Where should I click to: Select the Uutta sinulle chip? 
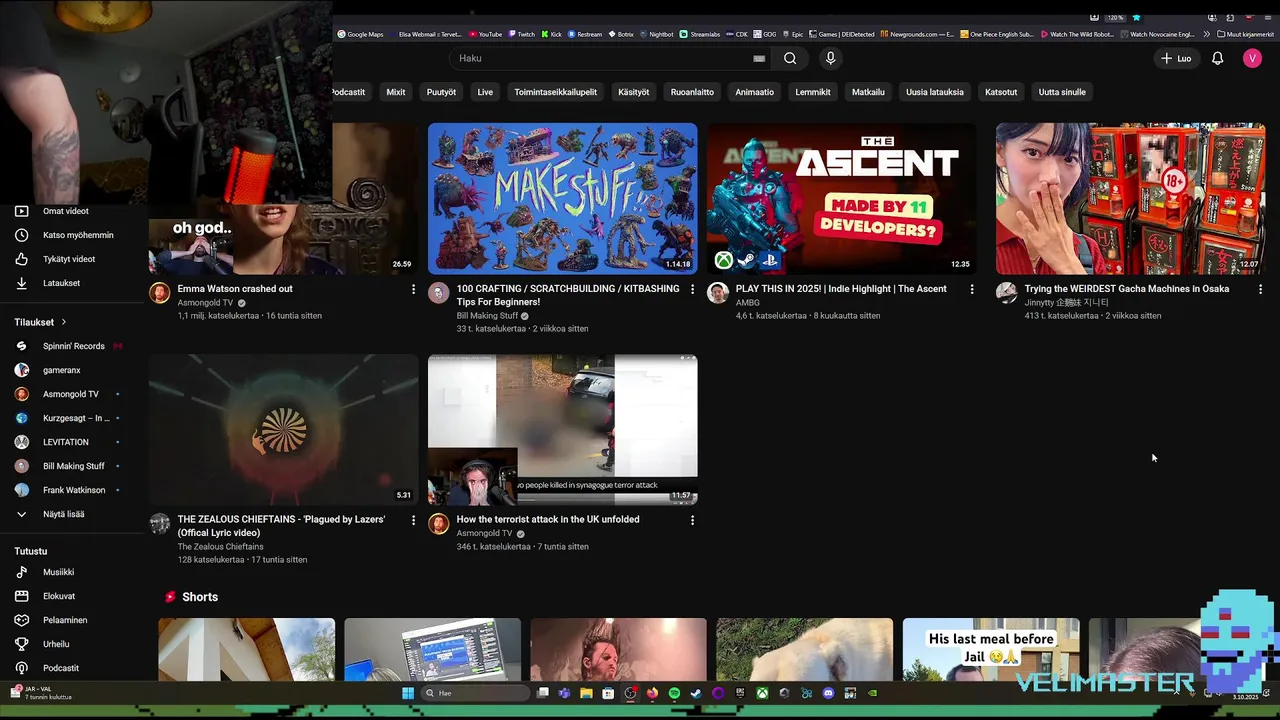coord(1062,92)
